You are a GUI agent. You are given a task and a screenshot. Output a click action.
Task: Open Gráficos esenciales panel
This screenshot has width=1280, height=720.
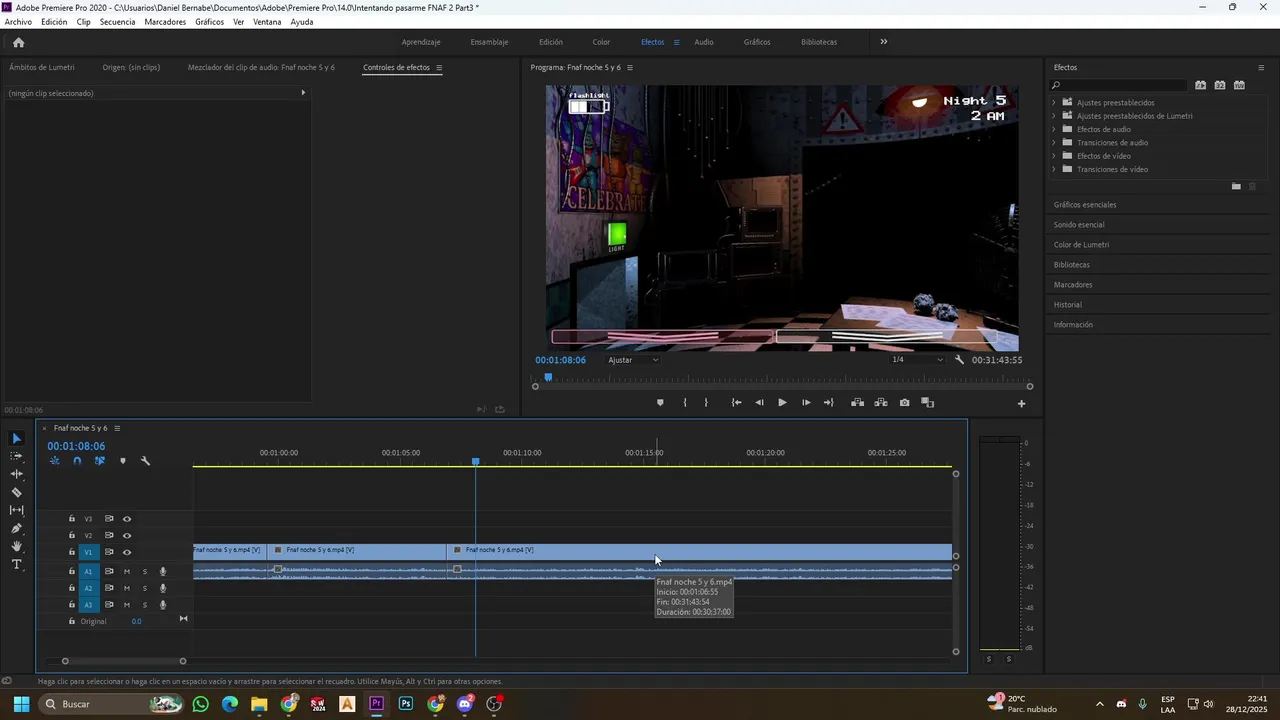(1085, 205)
